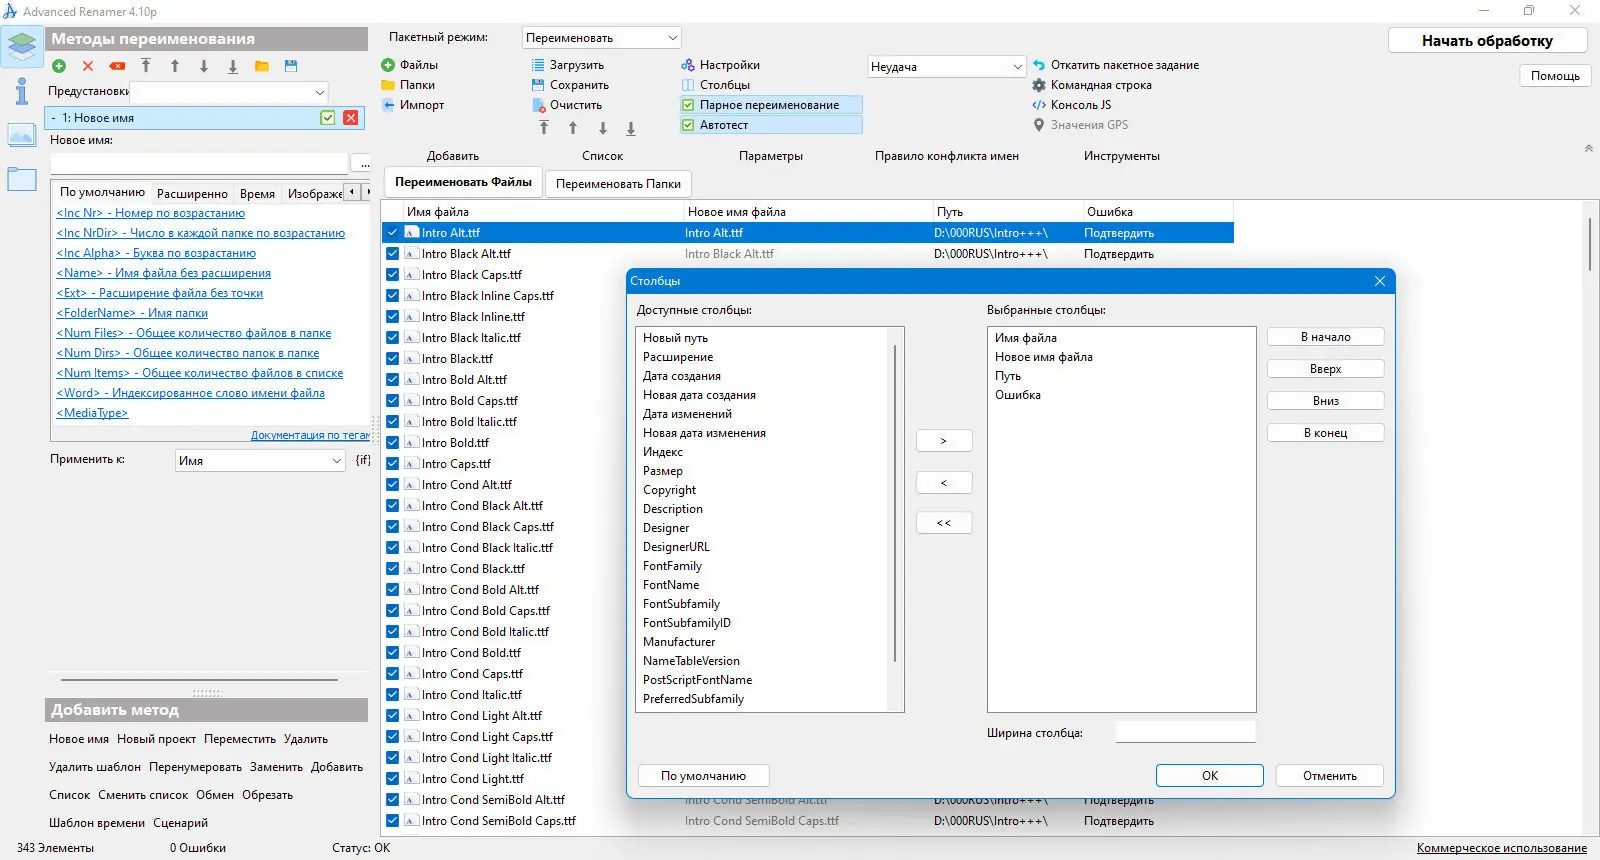Open the image preview sidebar icon

click(21, 135)
